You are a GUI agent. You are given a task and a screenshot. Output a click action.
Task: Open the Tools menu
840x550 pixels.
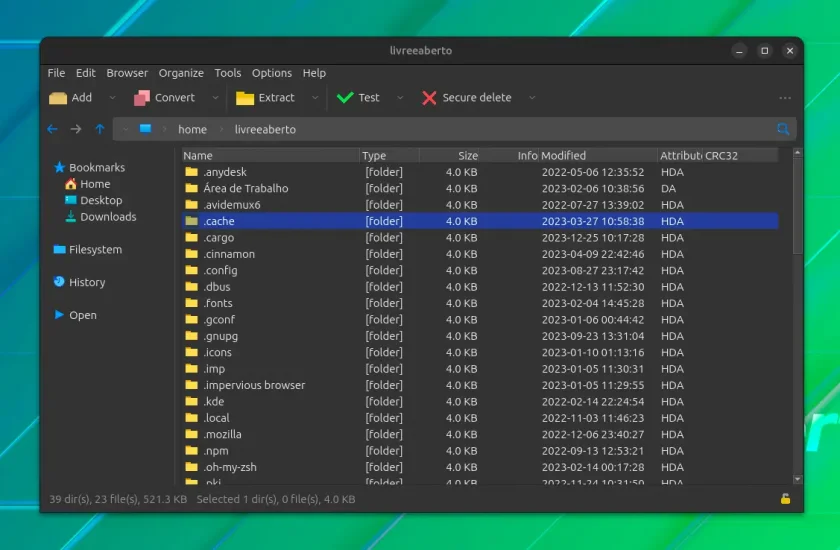(x=228, y=73)
